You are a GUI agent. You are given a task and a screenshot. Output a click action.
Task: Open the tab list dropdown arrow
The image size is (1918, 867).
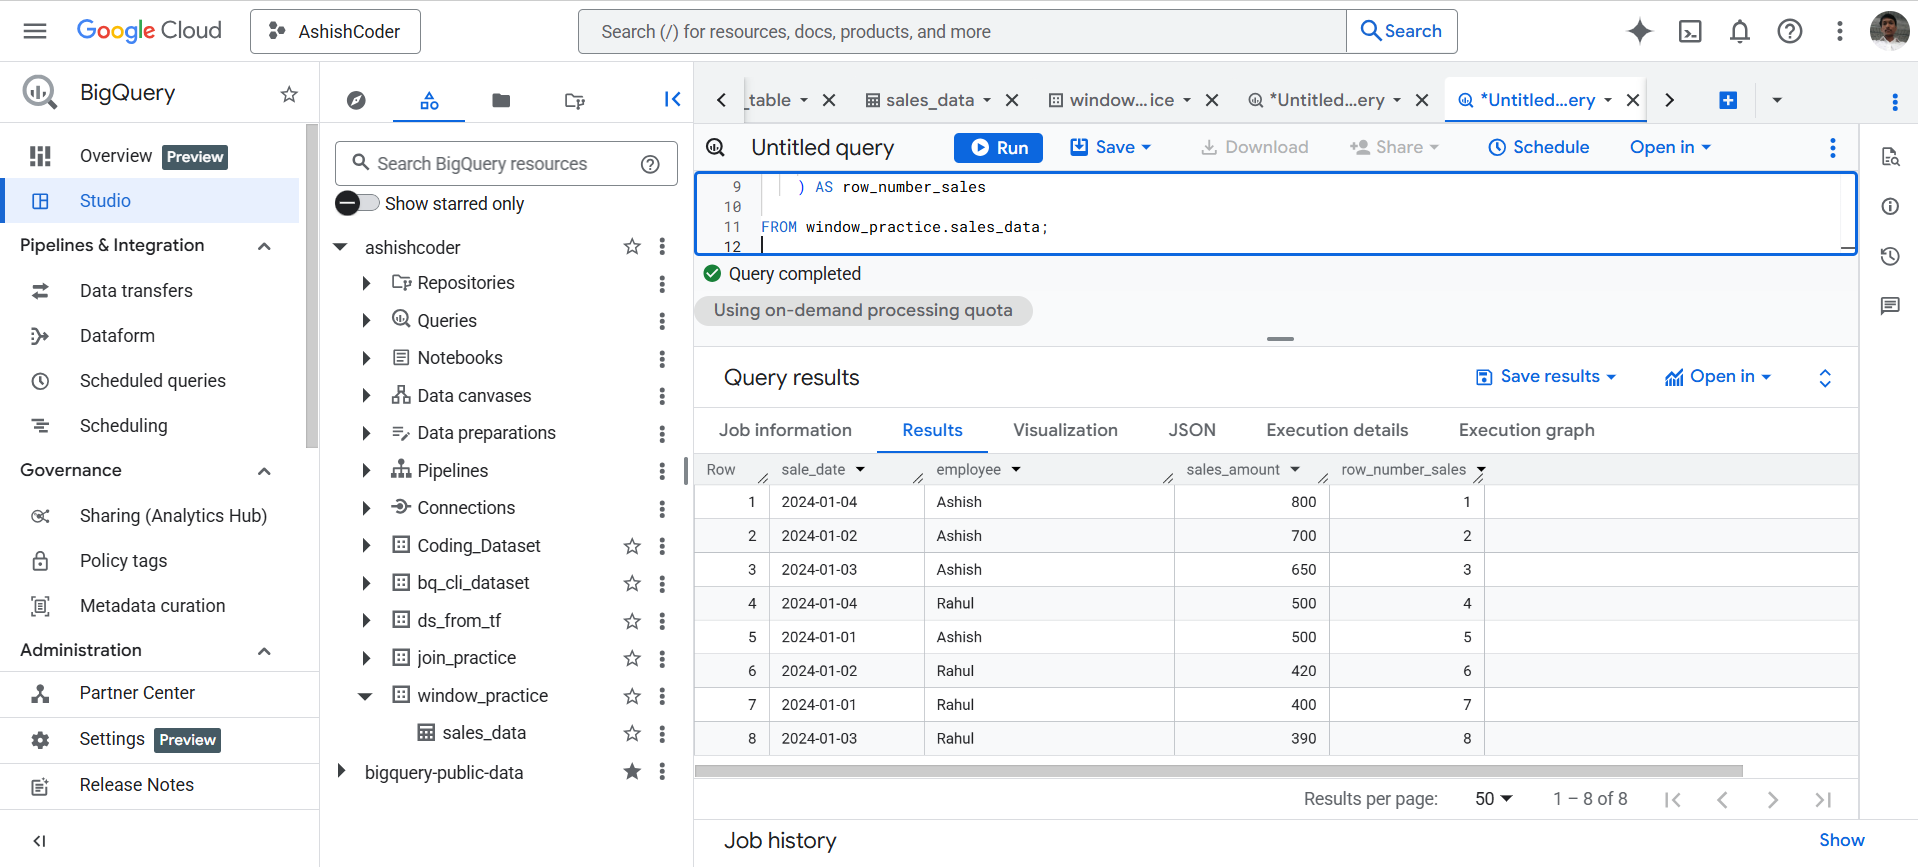pos(1777,100)
